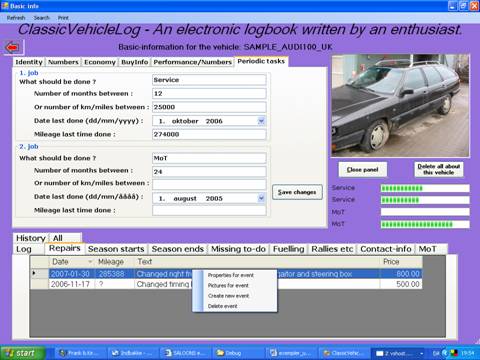
Task: Sort by the Date column header
Action: 72,262
